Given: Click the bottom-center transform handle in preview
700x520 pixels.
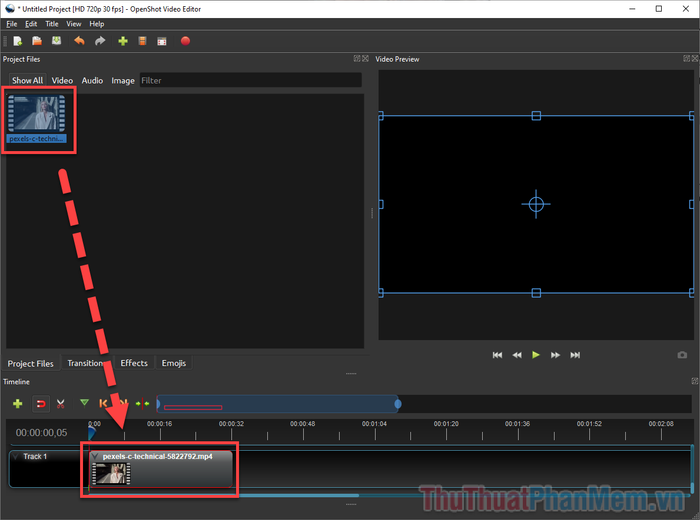Looking at the screenshot, I should [536, 293].
